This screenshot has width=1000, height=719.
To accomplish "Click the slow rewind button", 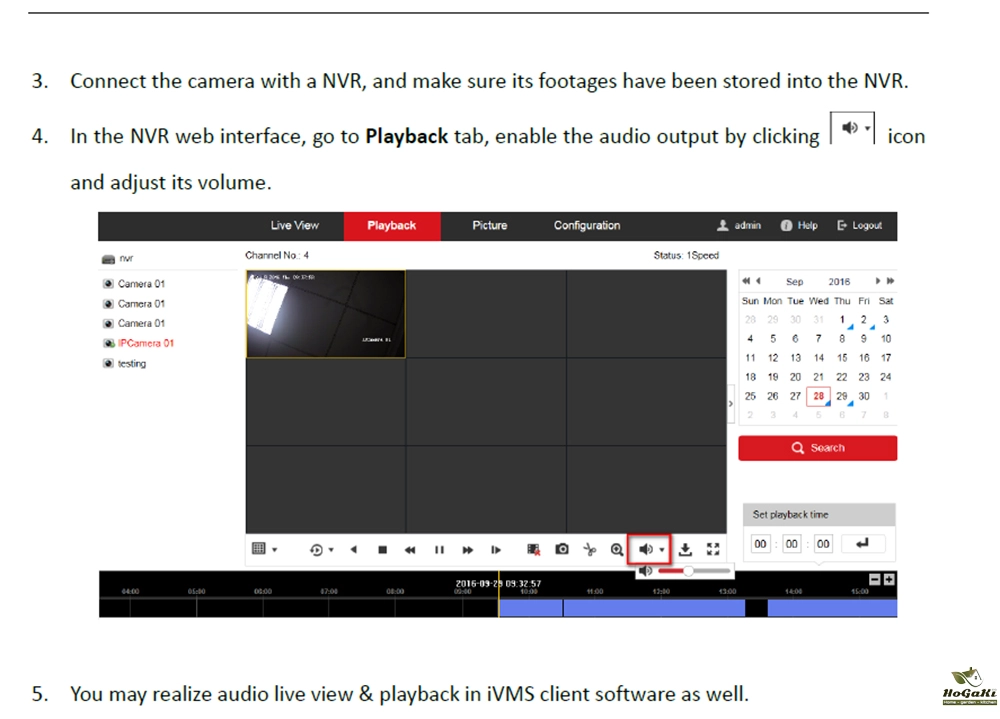I will click(x=410, y=549).
